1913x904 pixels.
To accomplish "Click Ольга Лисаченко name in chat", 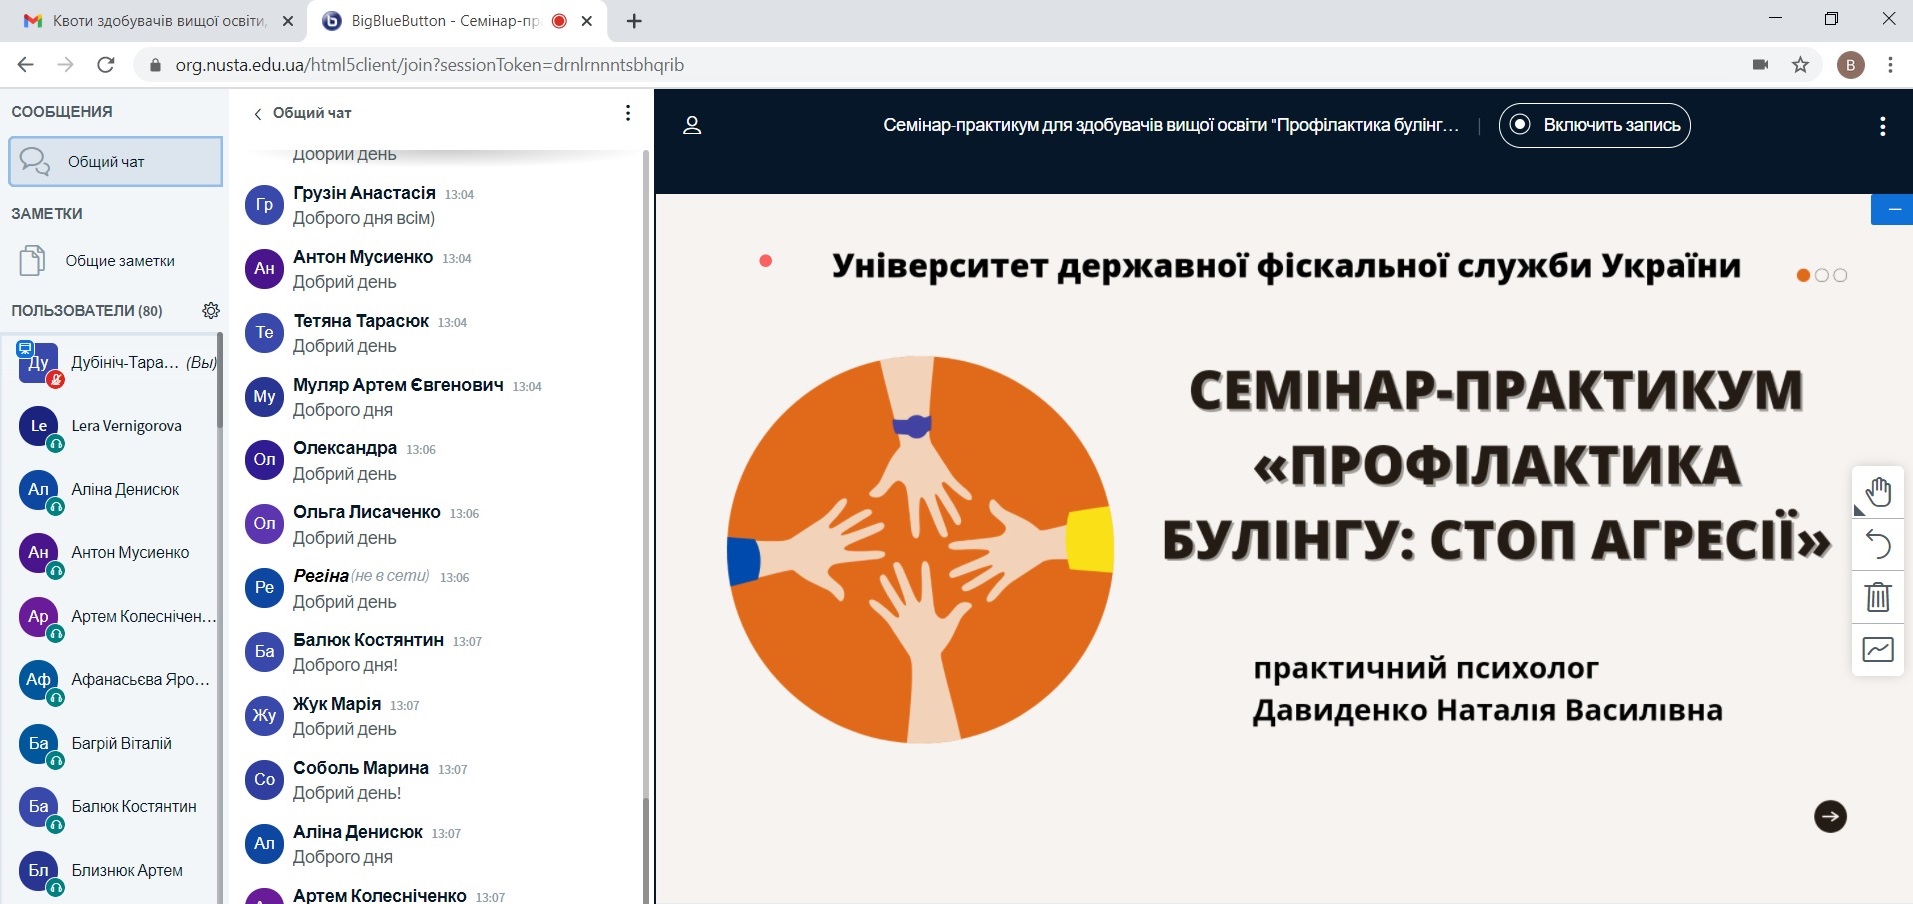I will 366,512.
